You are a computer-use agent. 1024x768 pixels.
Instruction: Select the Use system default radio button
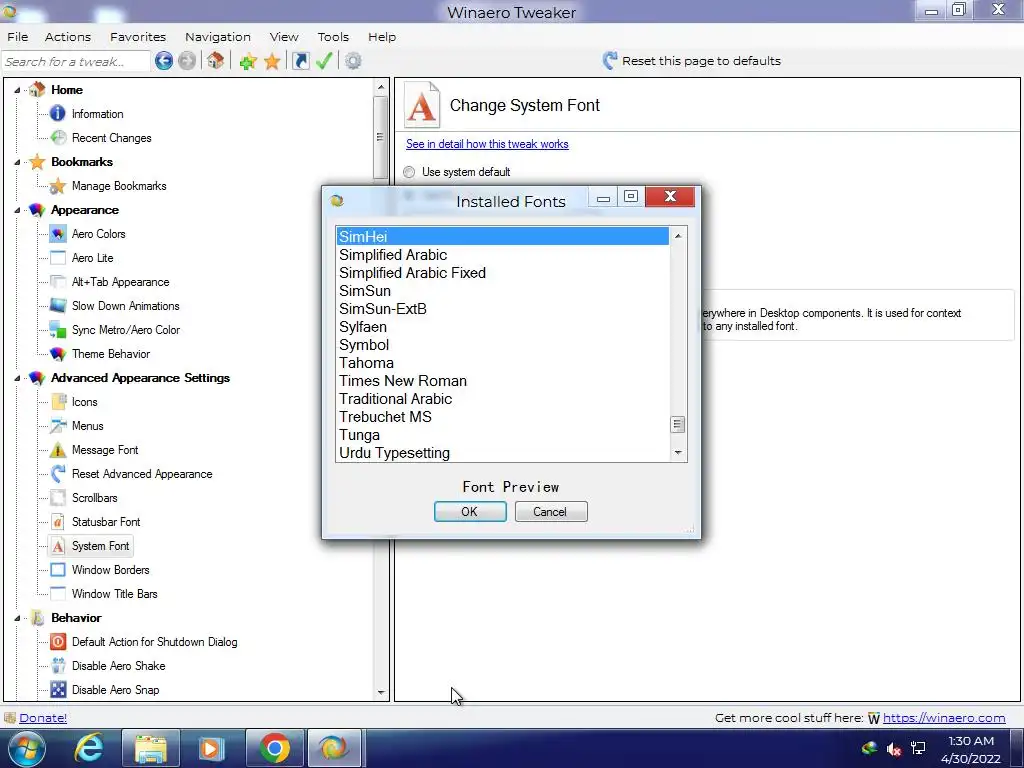pyautogui.click(x=409, y=172)
